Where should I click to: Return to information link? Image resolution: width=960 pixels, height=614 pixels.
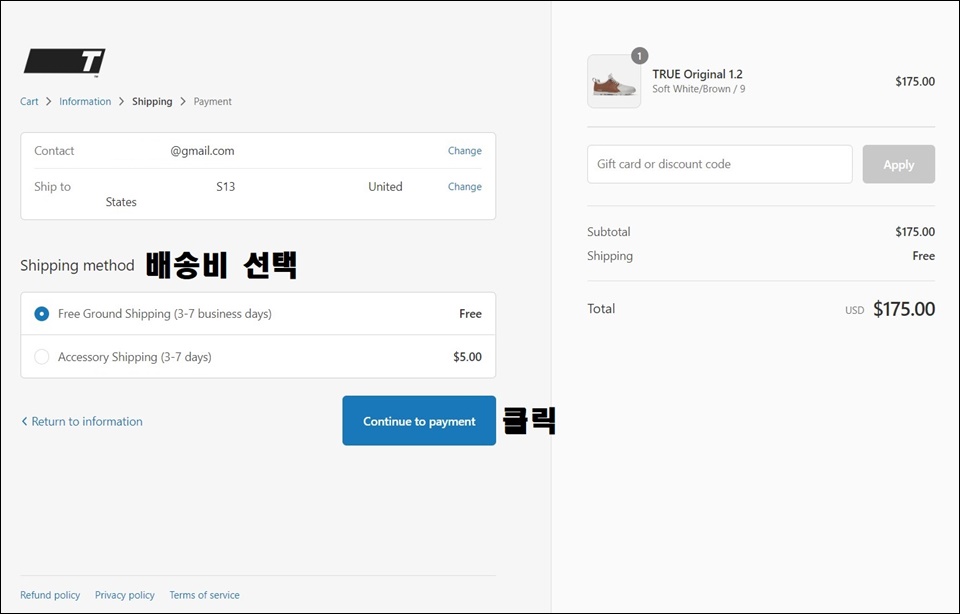(x=82, y=421)
